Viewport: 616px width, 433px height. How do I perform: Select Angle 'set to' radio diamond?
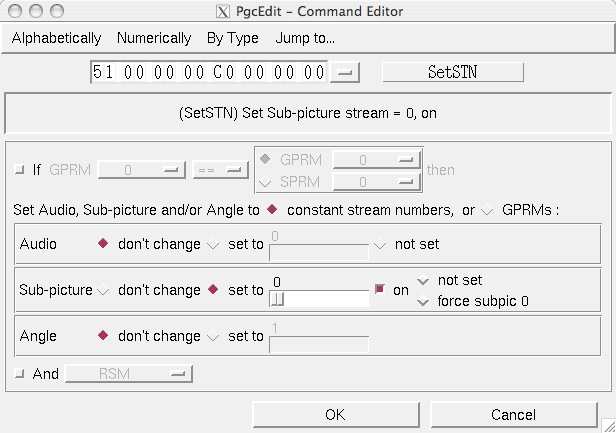(213, 336)
